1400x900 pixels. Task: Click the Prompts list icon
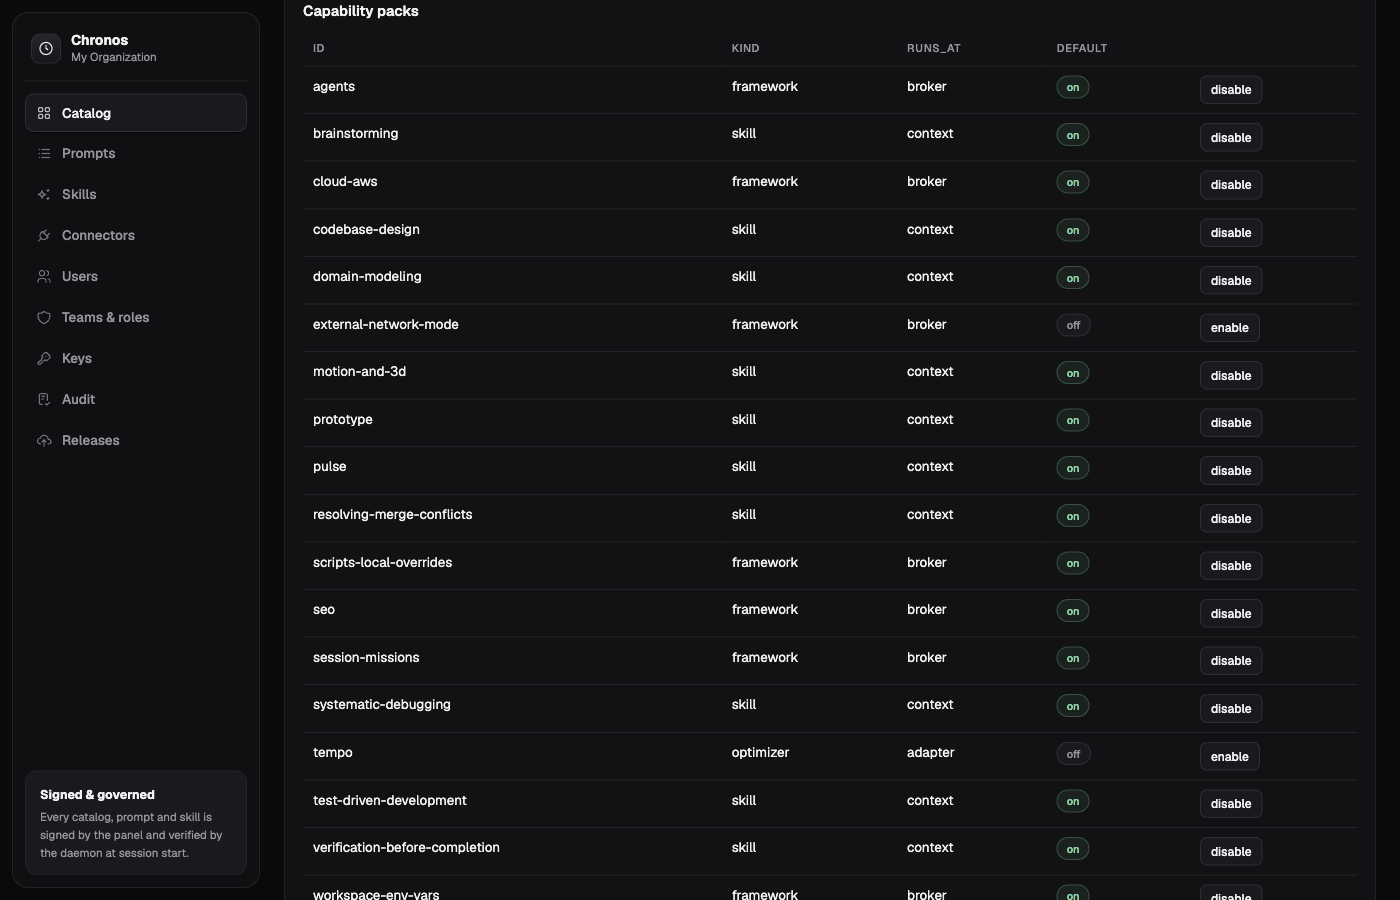click(x=44, y=153)
